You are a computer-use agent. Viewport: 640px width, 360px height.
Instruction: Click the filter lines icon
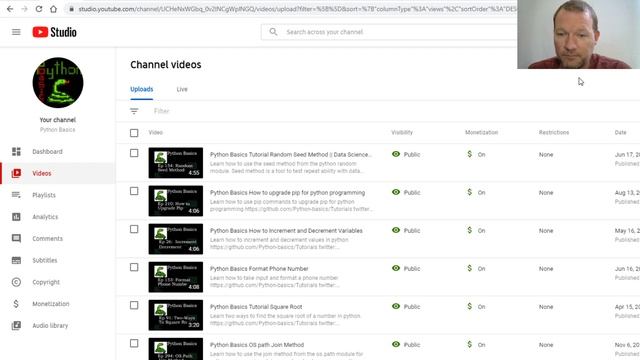click(x=134, y=111)
